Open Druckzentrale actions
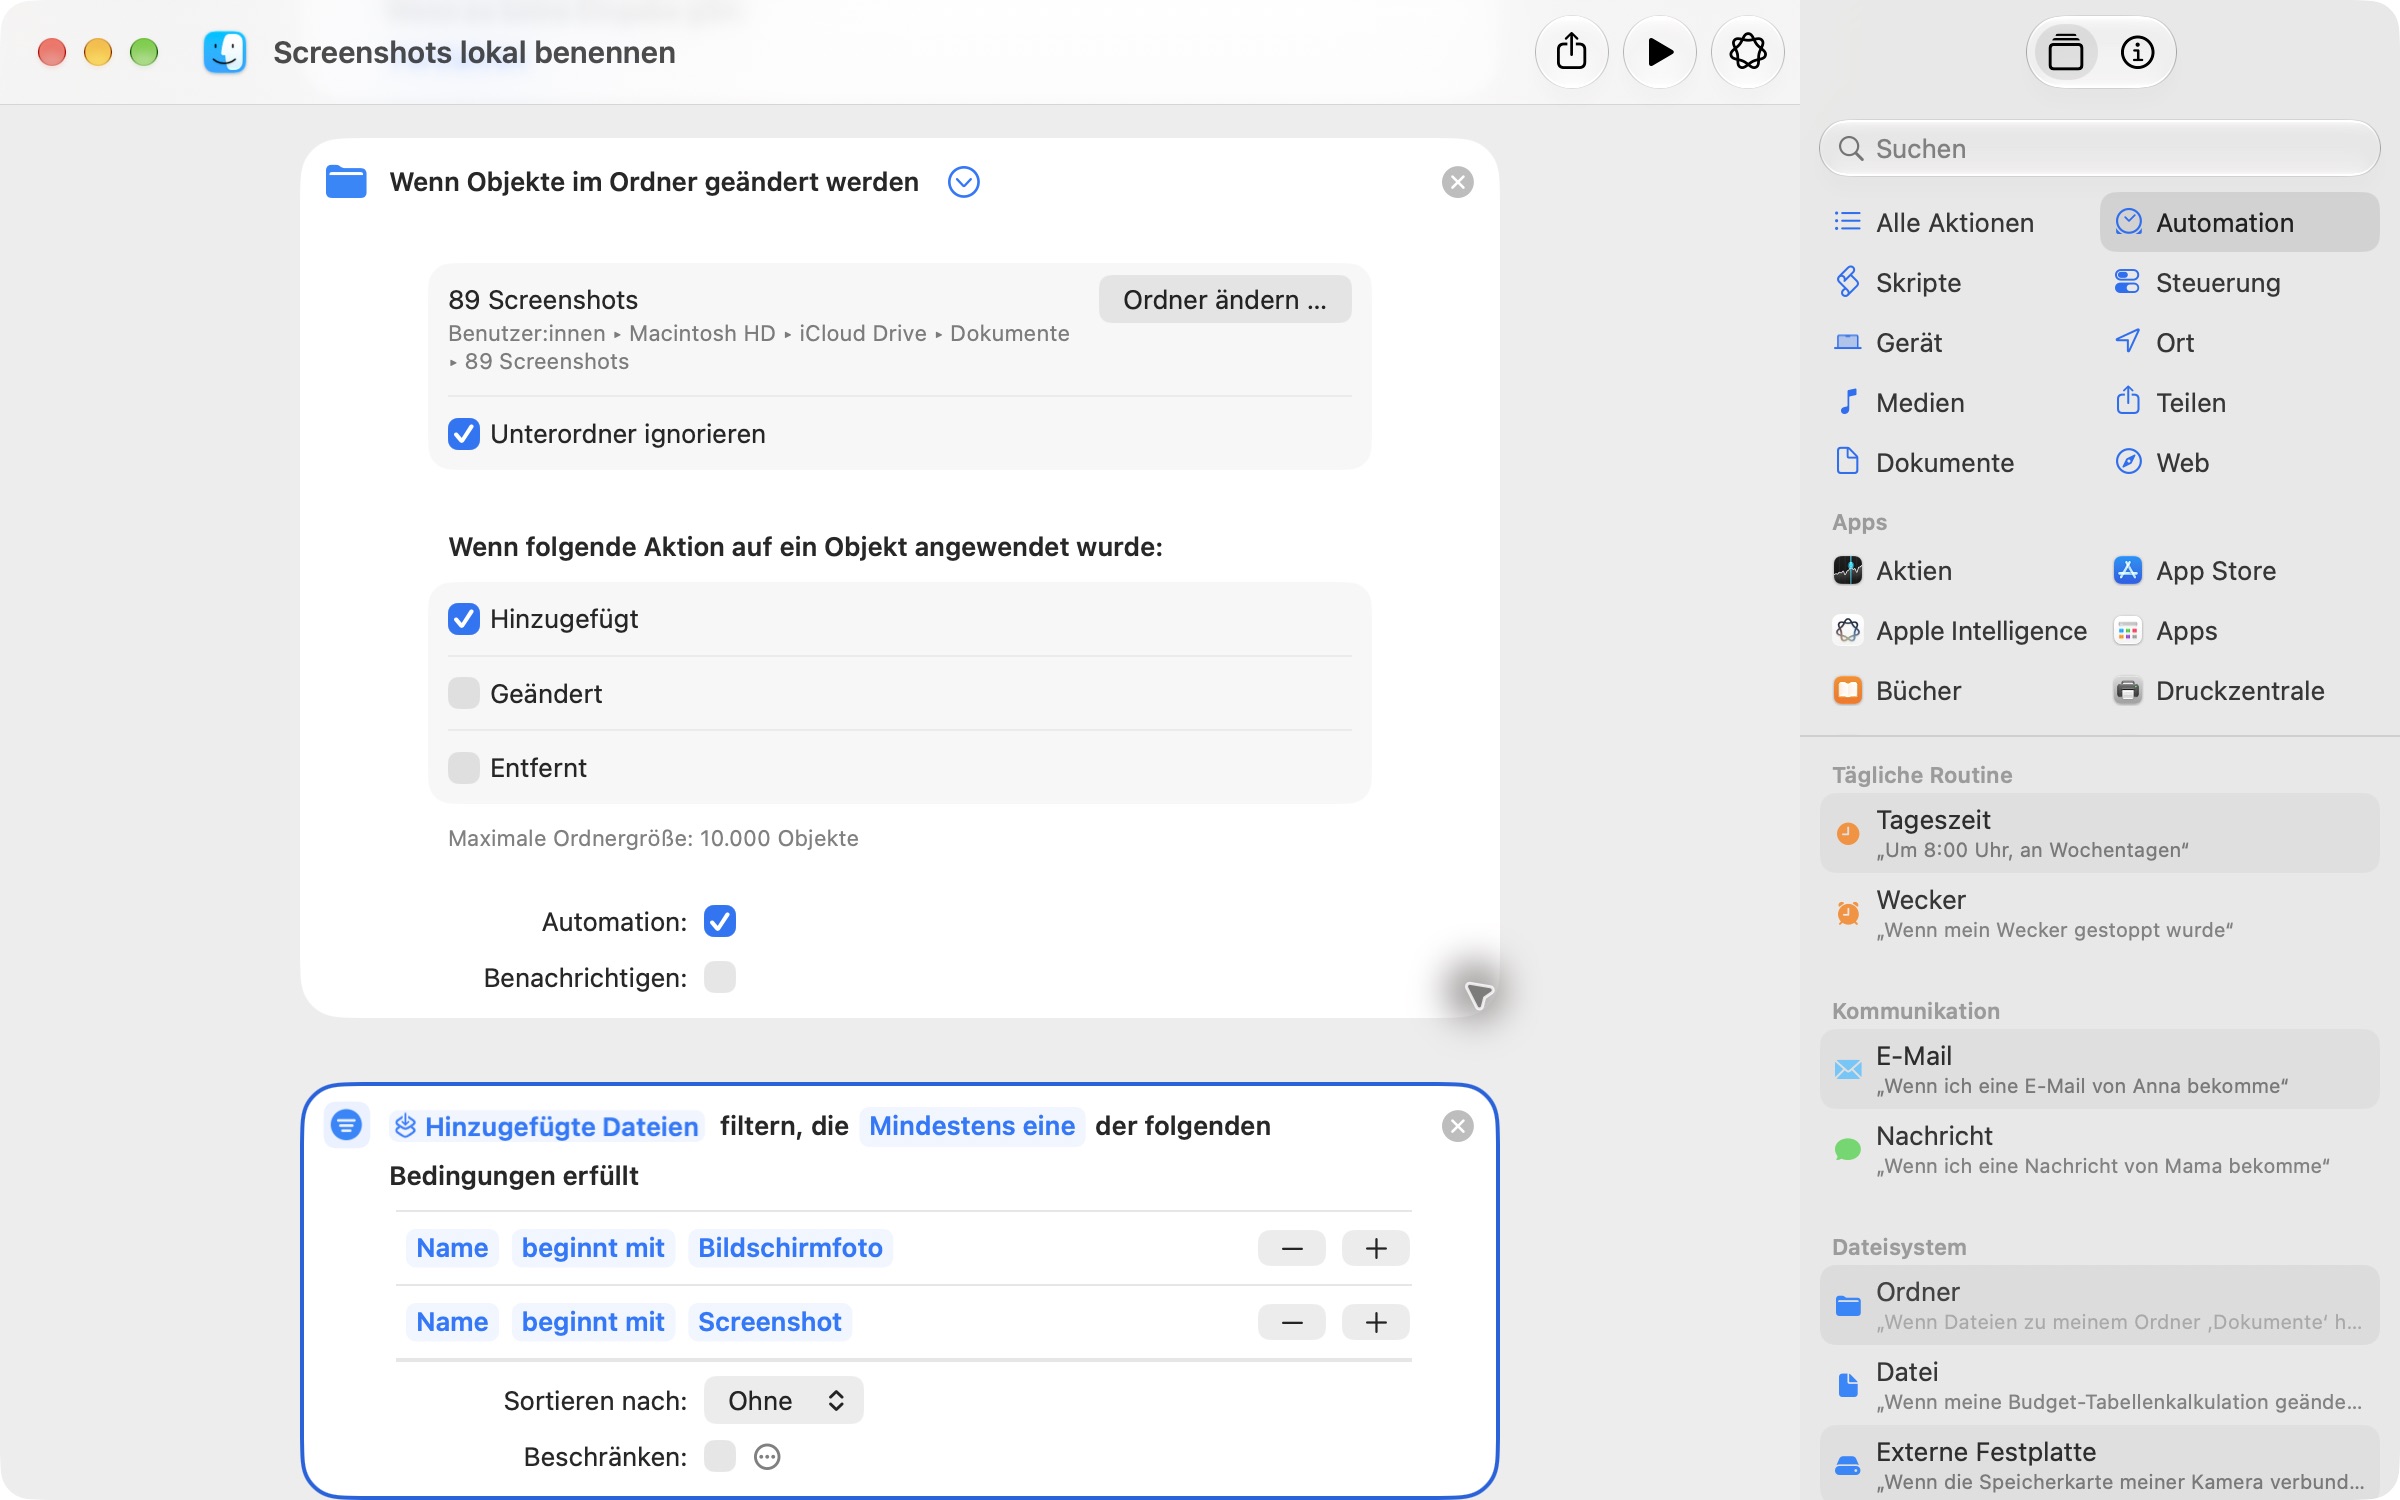The image size is (2400, 1500). [2218, 691]
